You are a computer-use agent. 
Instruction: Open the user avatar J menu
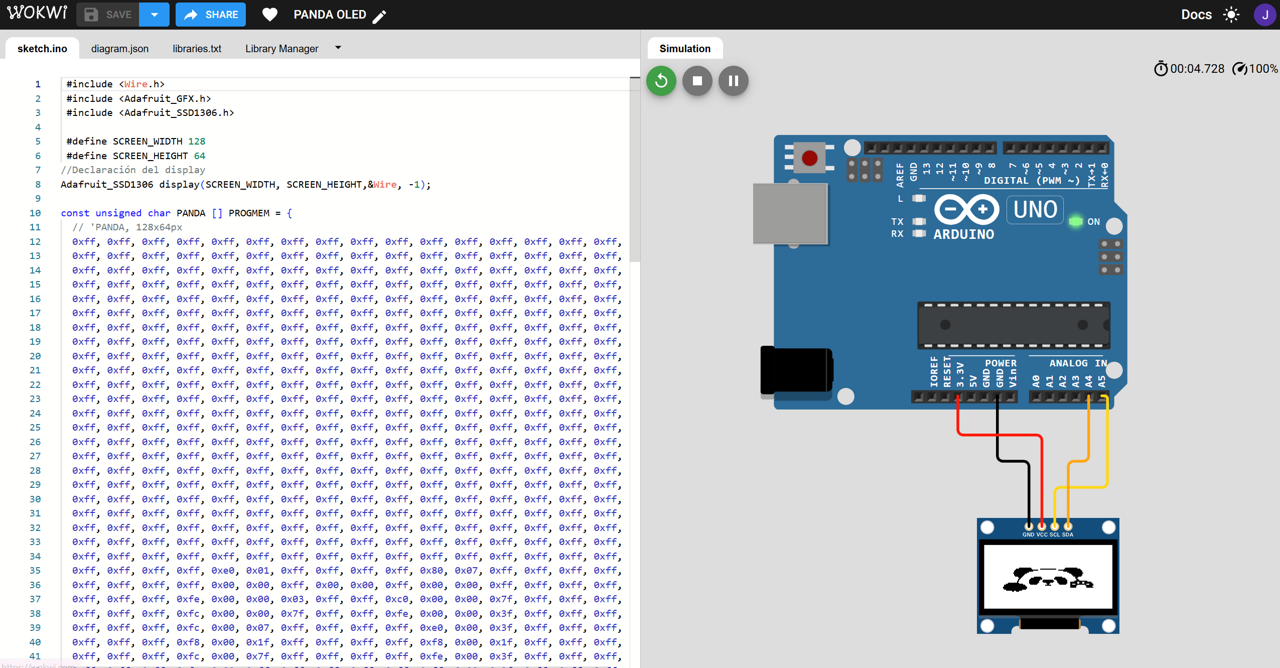tap(1264, 15)
